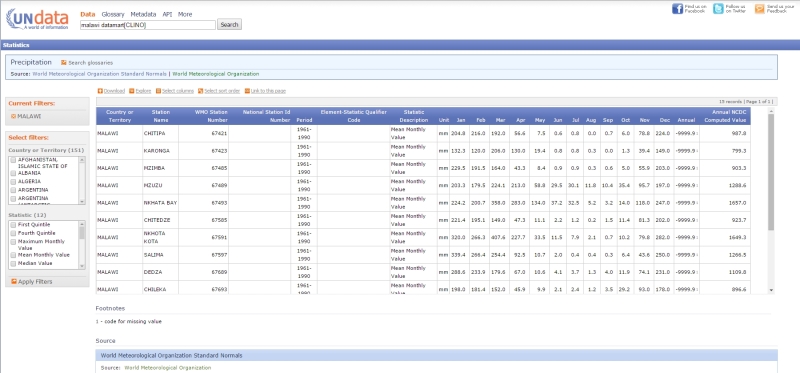Click the Twitter bird icon

pos(718,9)
